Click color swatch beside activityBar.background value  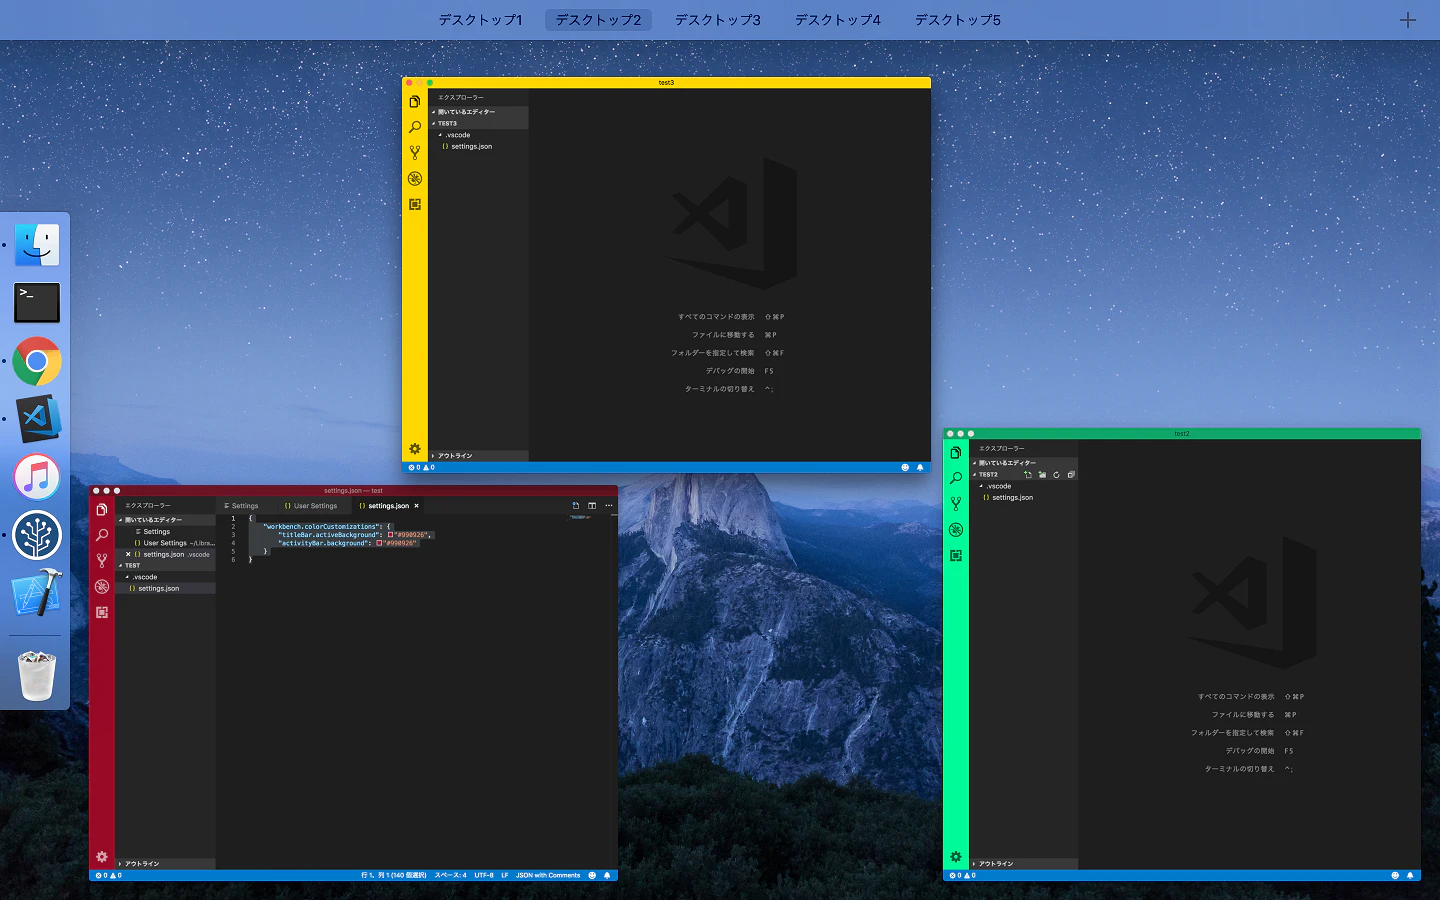(379, 543)
